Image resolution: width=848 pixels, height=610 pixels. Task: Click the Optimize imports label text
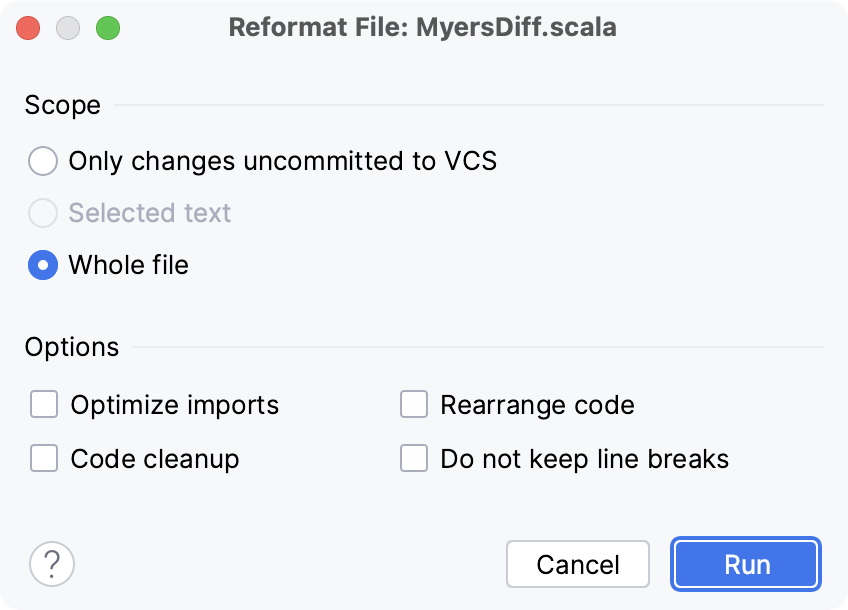[173, 404]
